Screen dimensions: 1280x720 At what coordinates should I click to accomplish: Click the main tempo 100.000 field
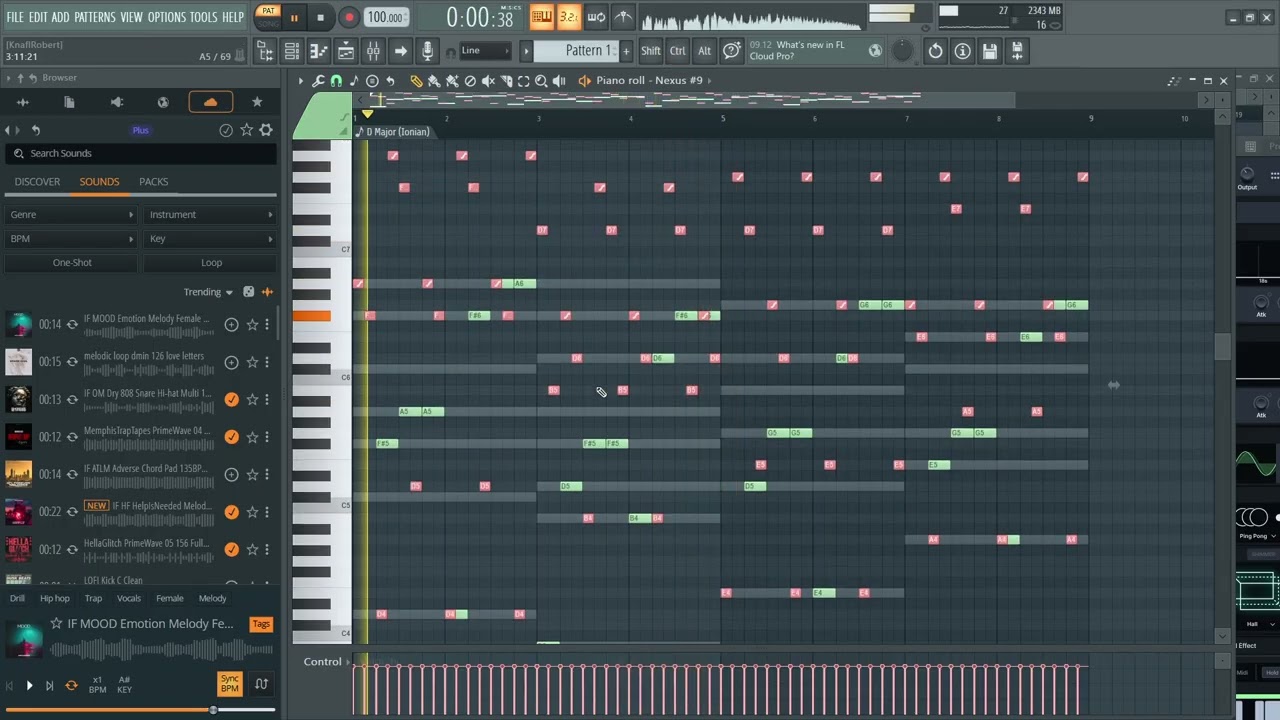pyautogui.click(x=385, y=17)
